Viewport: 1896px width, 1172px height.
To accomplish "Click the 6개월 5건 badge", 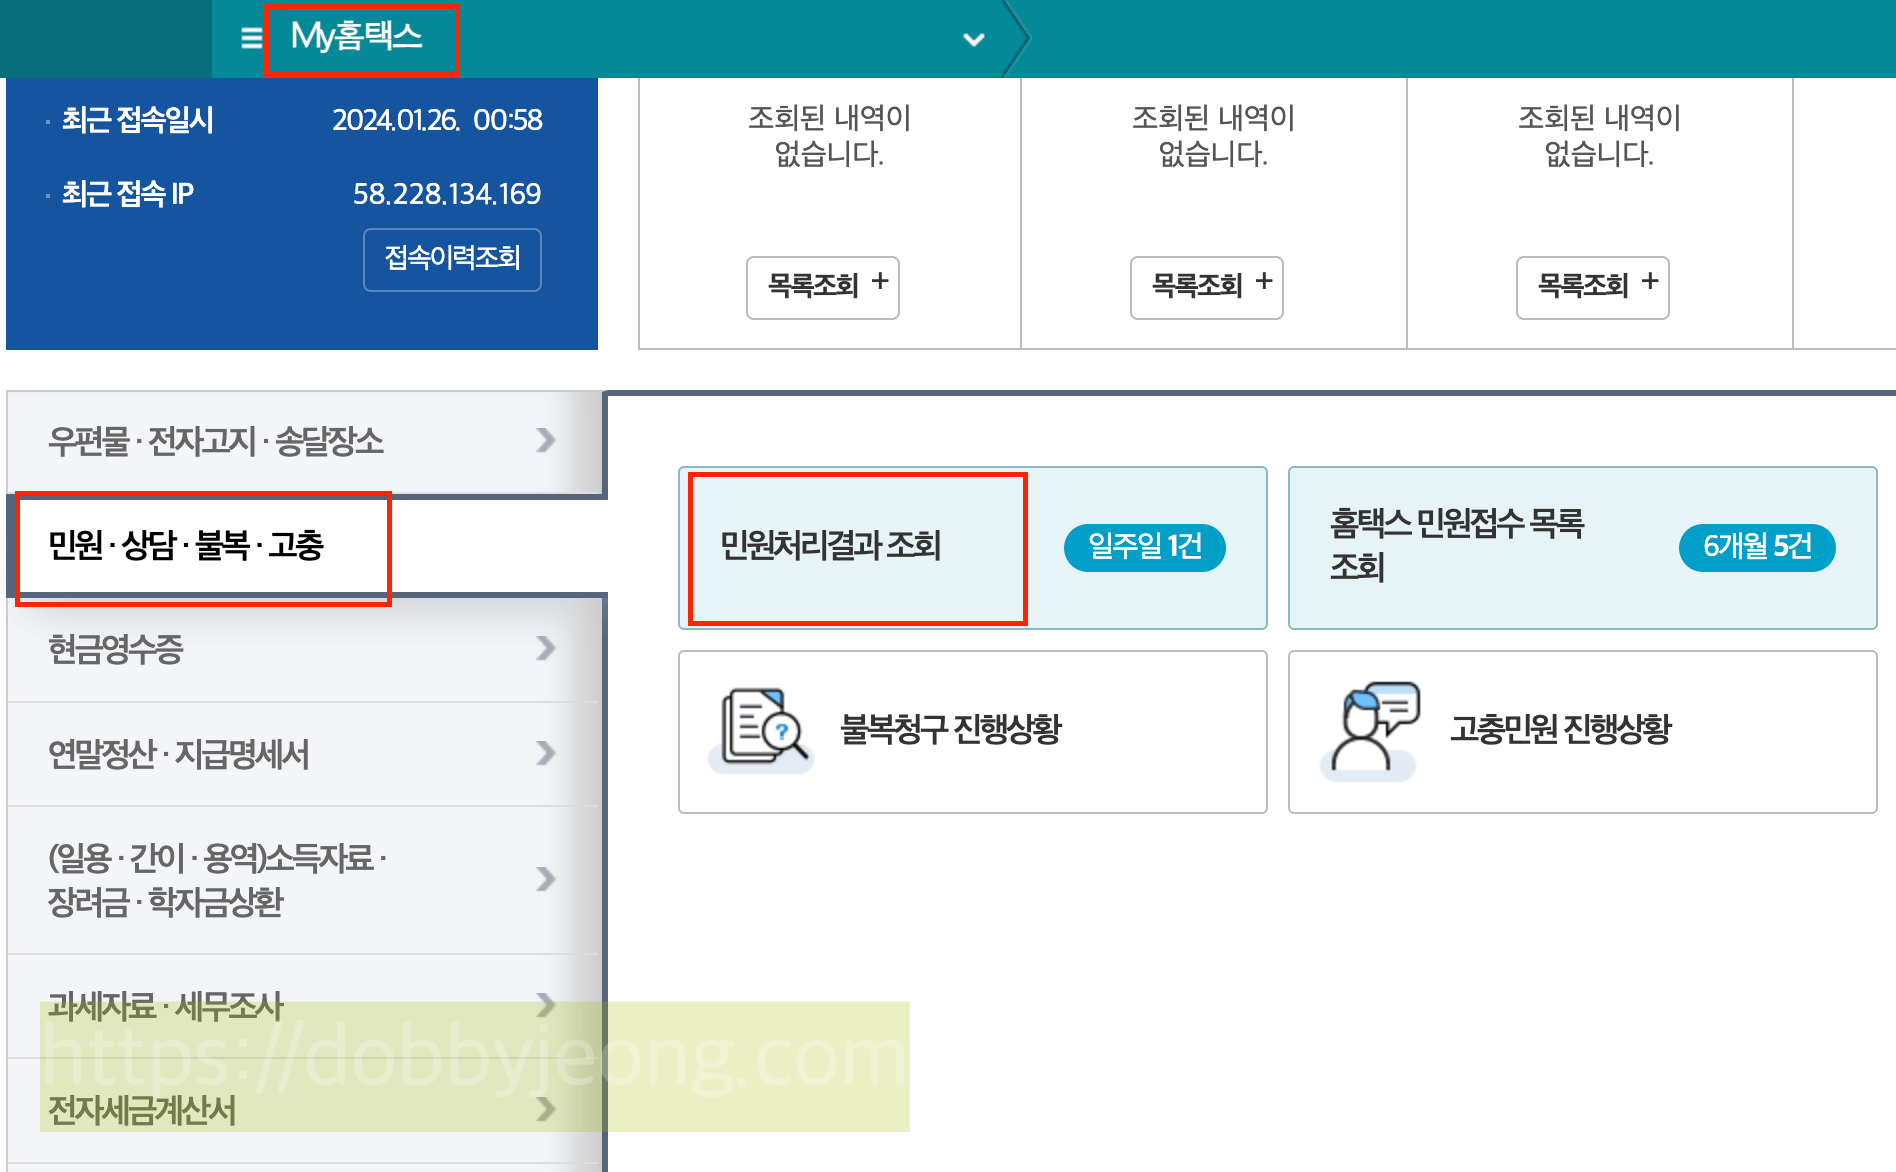I will (x=1757, y=547).
